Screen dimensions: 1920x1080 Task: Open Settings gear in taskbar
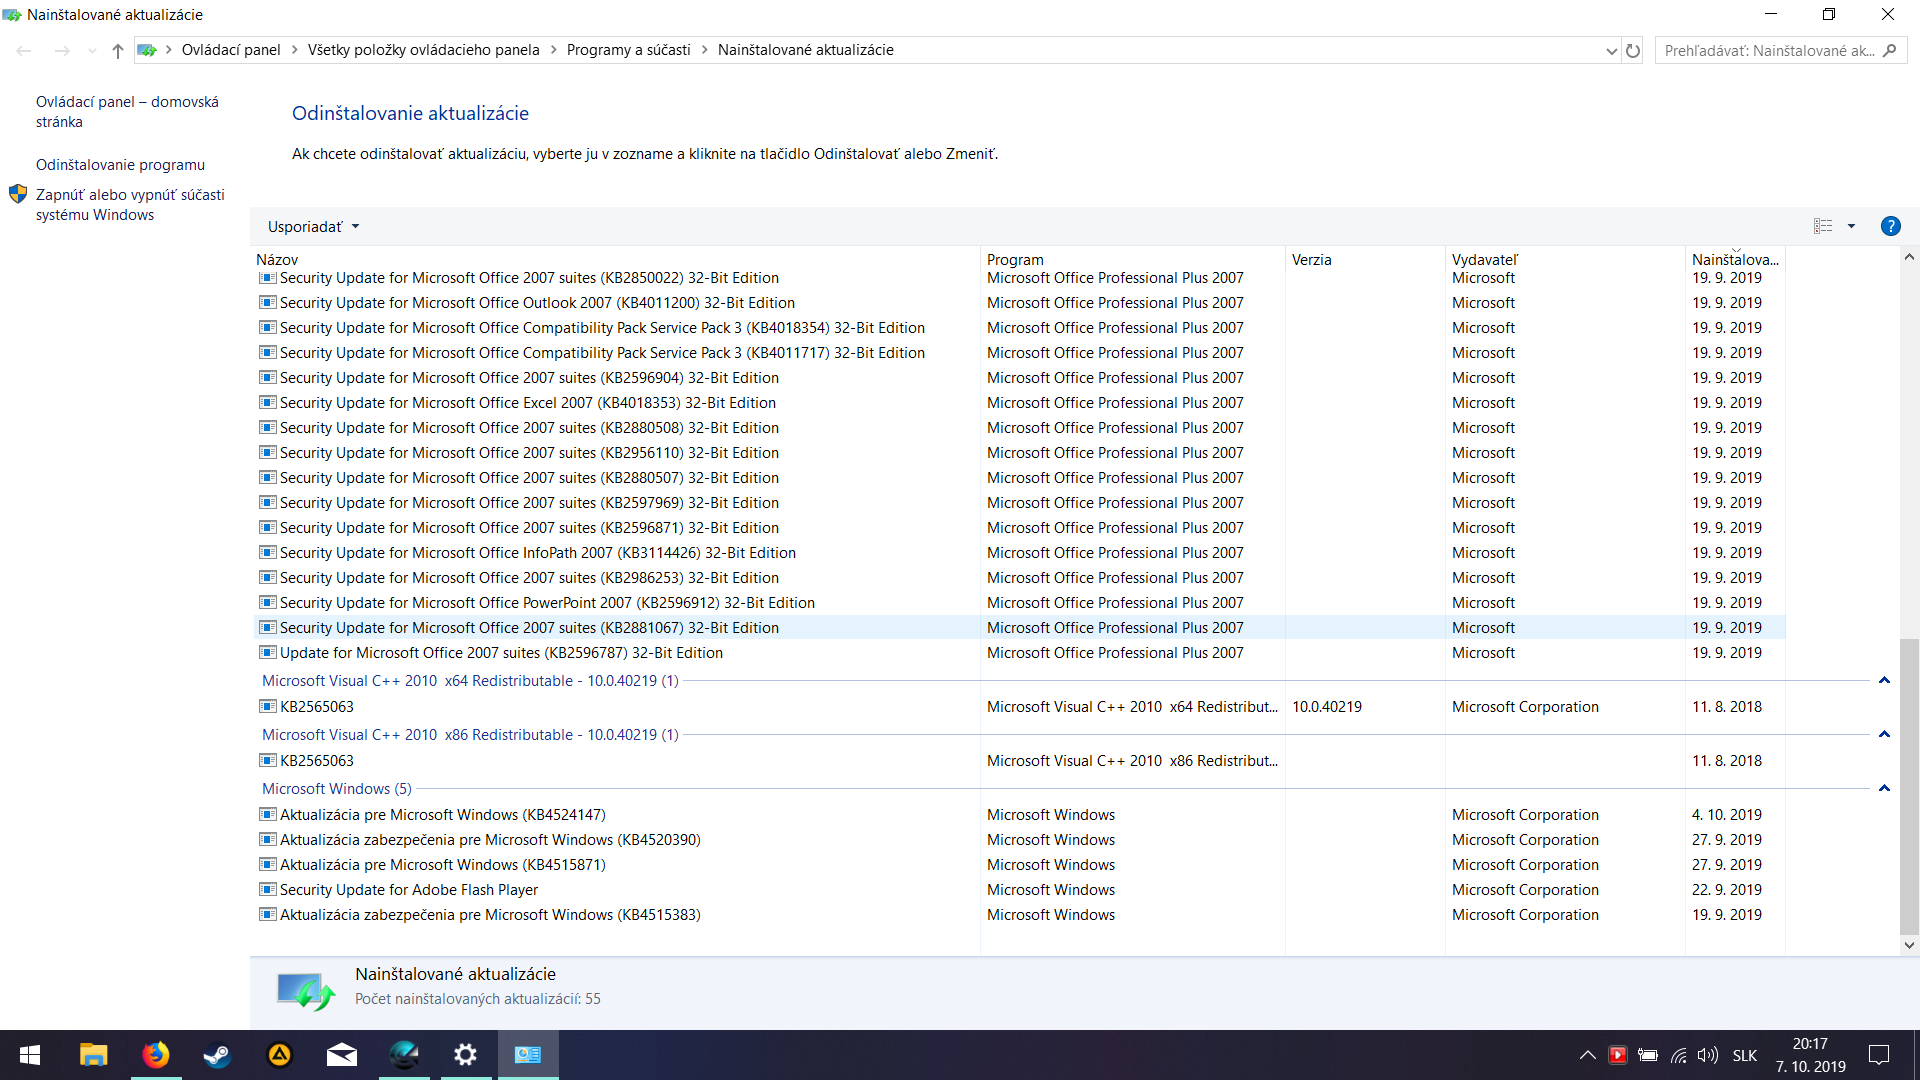[x=465, y=1055]
